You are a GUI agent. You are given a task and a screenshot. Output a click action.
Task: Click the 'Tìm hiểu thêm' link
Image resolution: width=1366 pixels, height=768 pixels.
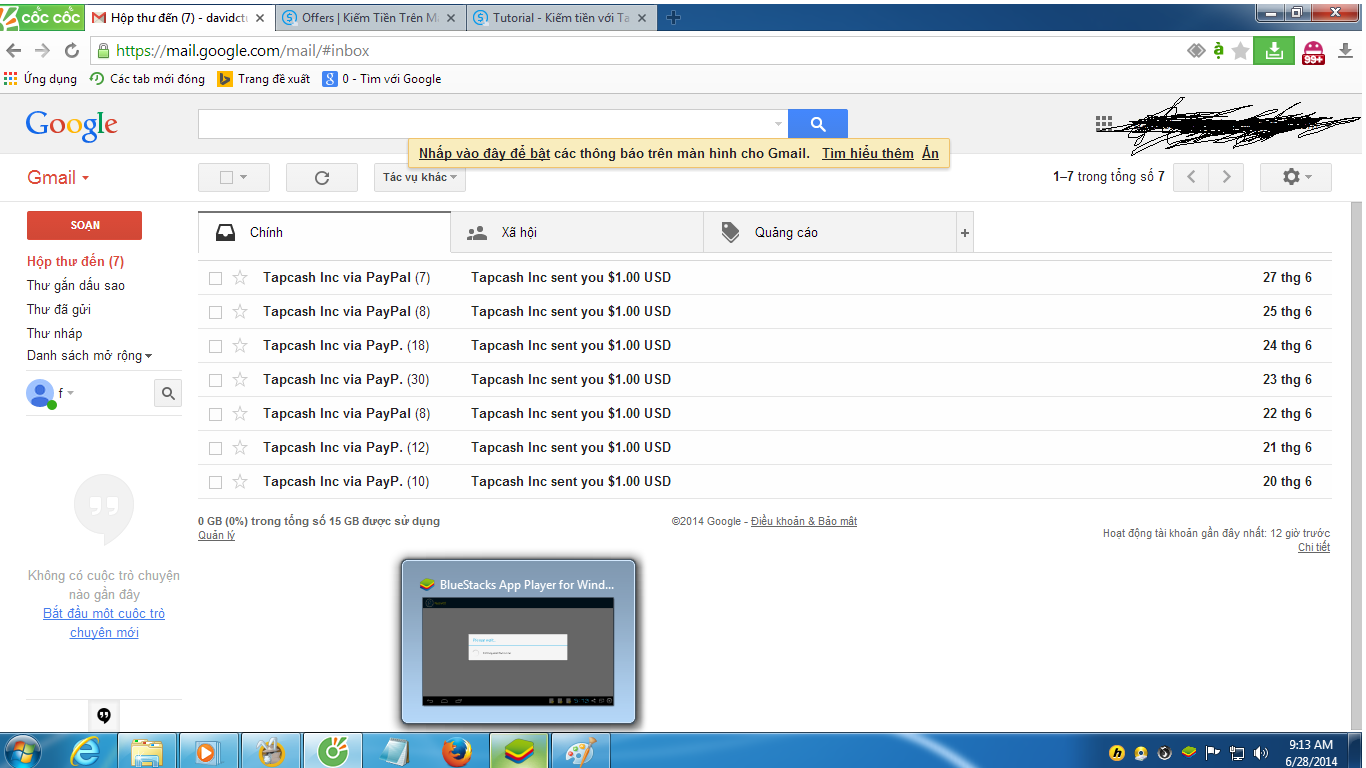[x=868, y=153]
